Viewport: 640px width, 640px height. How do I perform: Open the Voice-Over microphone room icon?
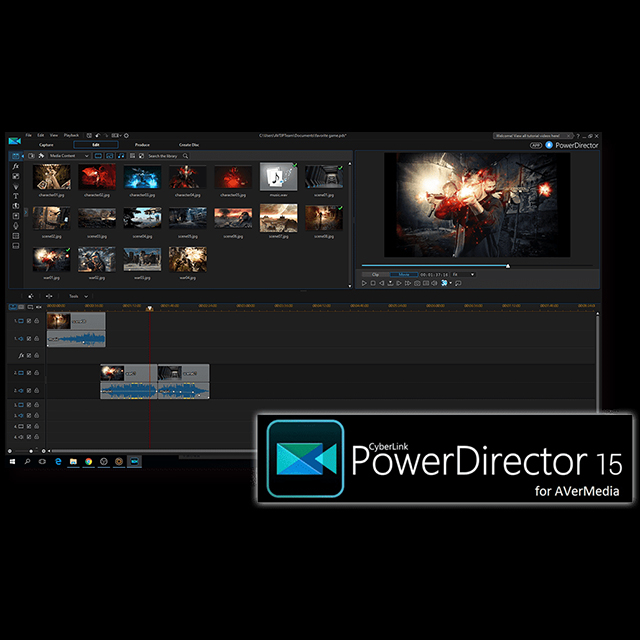click(16, 226)
